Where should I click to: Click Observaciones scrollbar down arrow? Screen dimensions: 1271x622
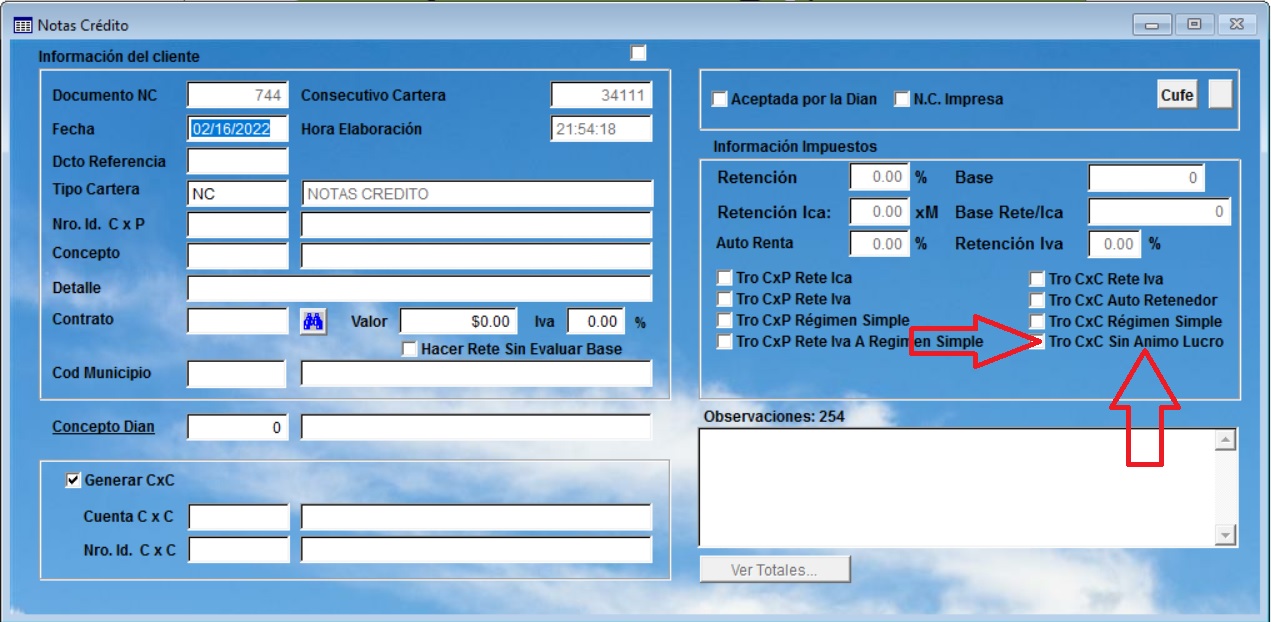tap(1225, 536)
